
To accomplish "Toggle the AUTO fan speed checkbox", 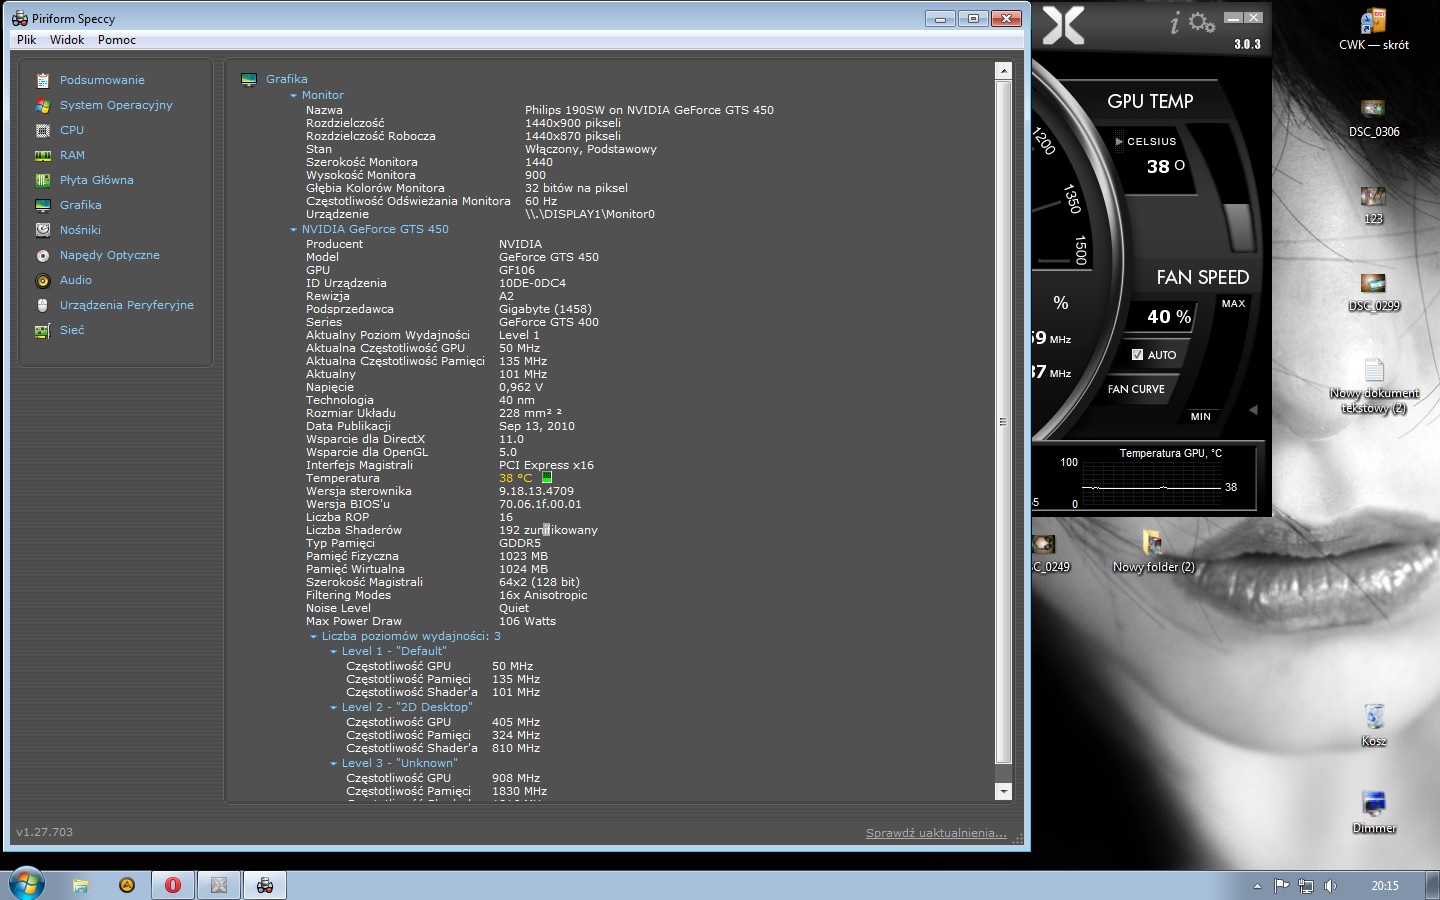I will [1137, 355].
